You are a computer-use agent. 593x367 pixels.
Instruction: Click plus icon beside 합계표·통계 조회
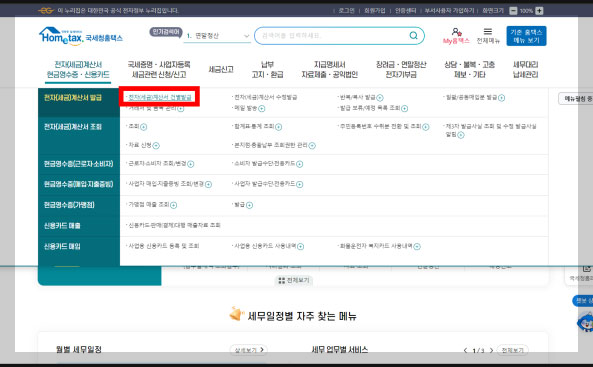278,127
